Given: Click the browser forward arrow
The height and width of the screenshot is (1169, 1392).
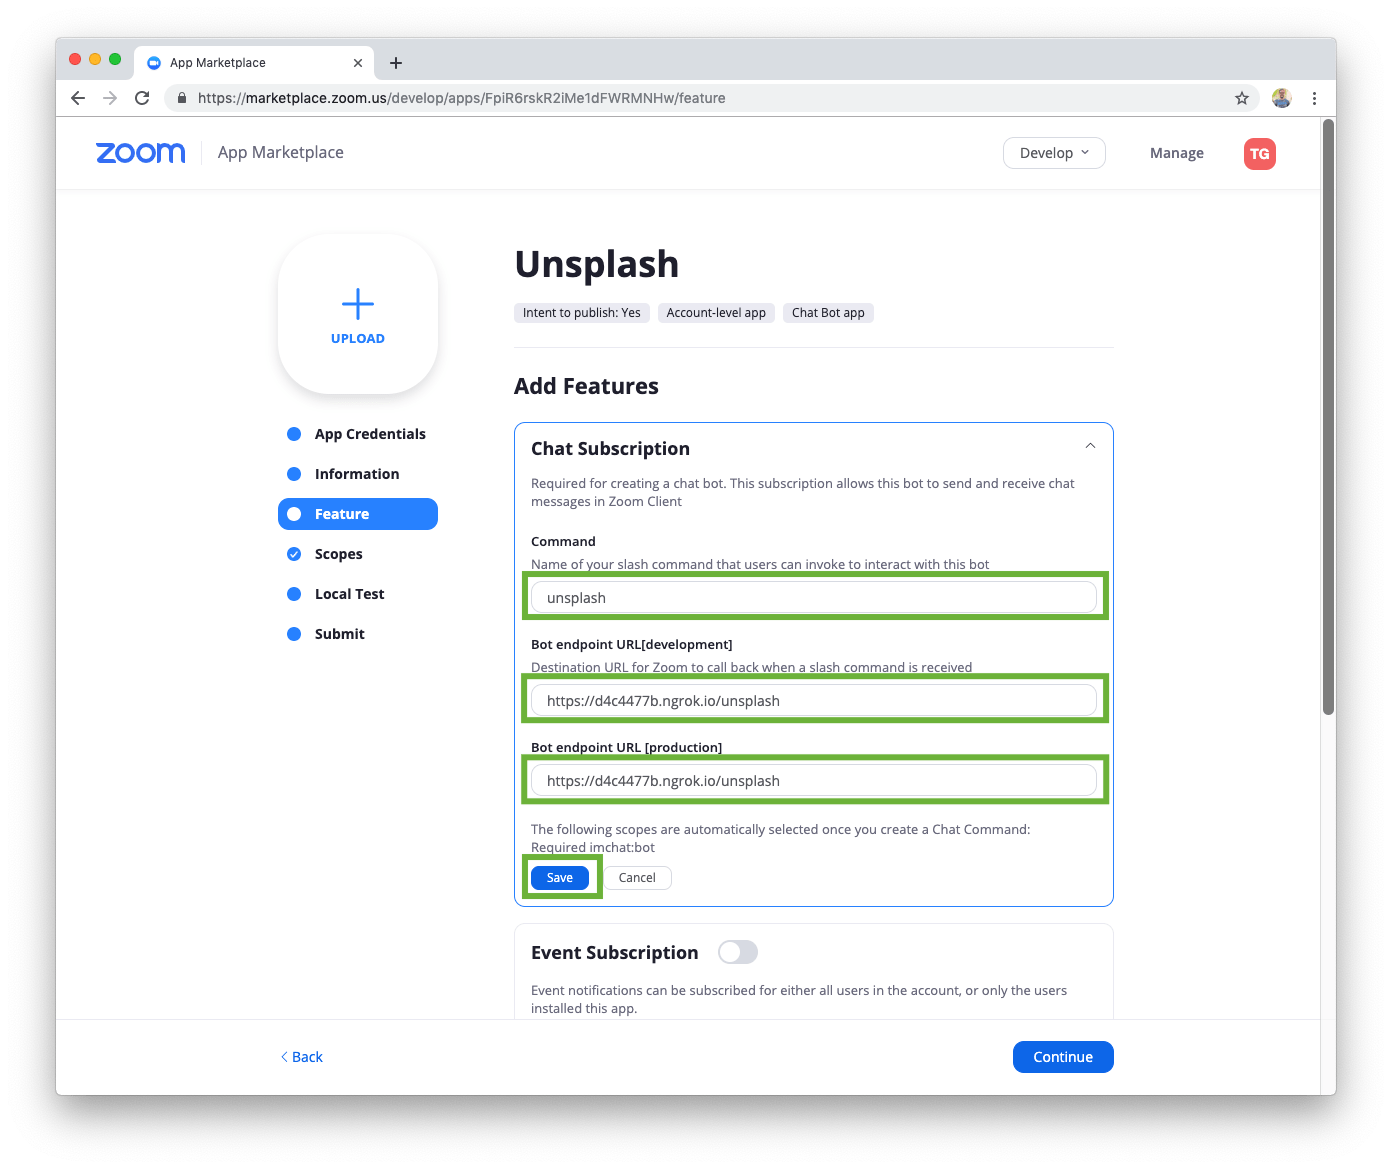Looking at the screenshot, I should coord(110,98).
